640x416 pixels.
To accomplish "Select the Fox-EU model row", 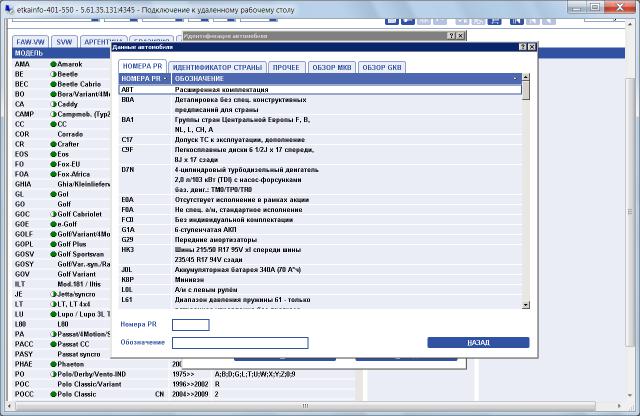I will point(61,164).
